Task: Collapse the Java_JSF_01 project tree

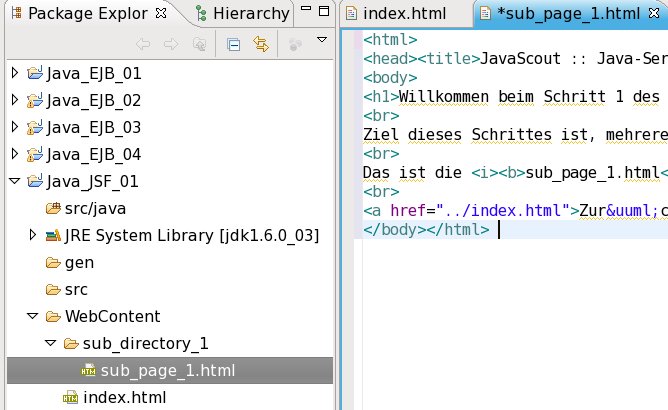Action: tap(14, 182)
